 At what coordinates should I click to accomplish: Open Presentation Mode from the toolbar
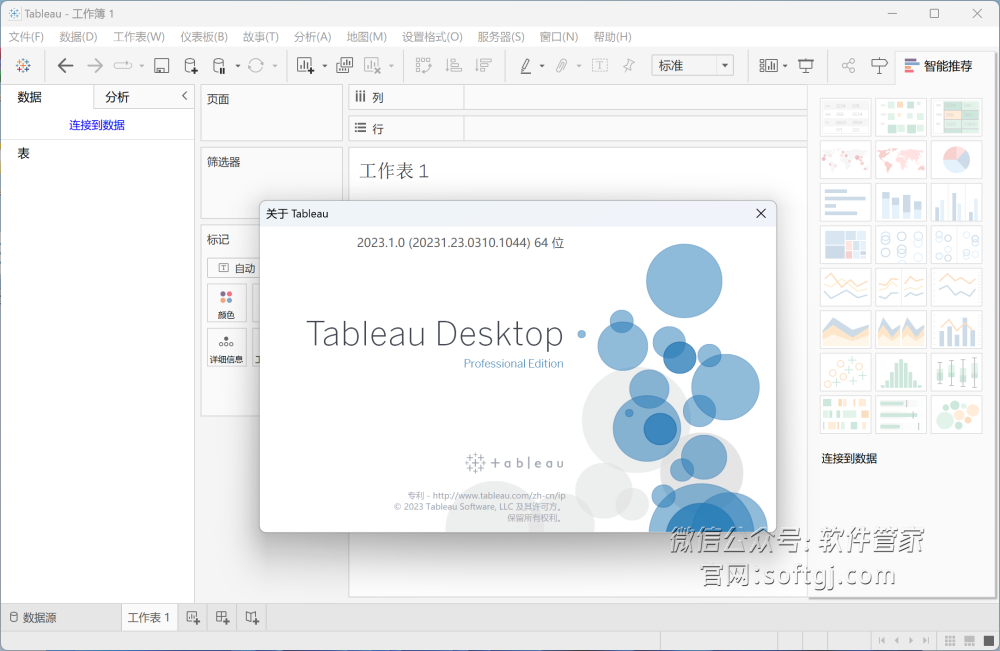coord(806,65)
